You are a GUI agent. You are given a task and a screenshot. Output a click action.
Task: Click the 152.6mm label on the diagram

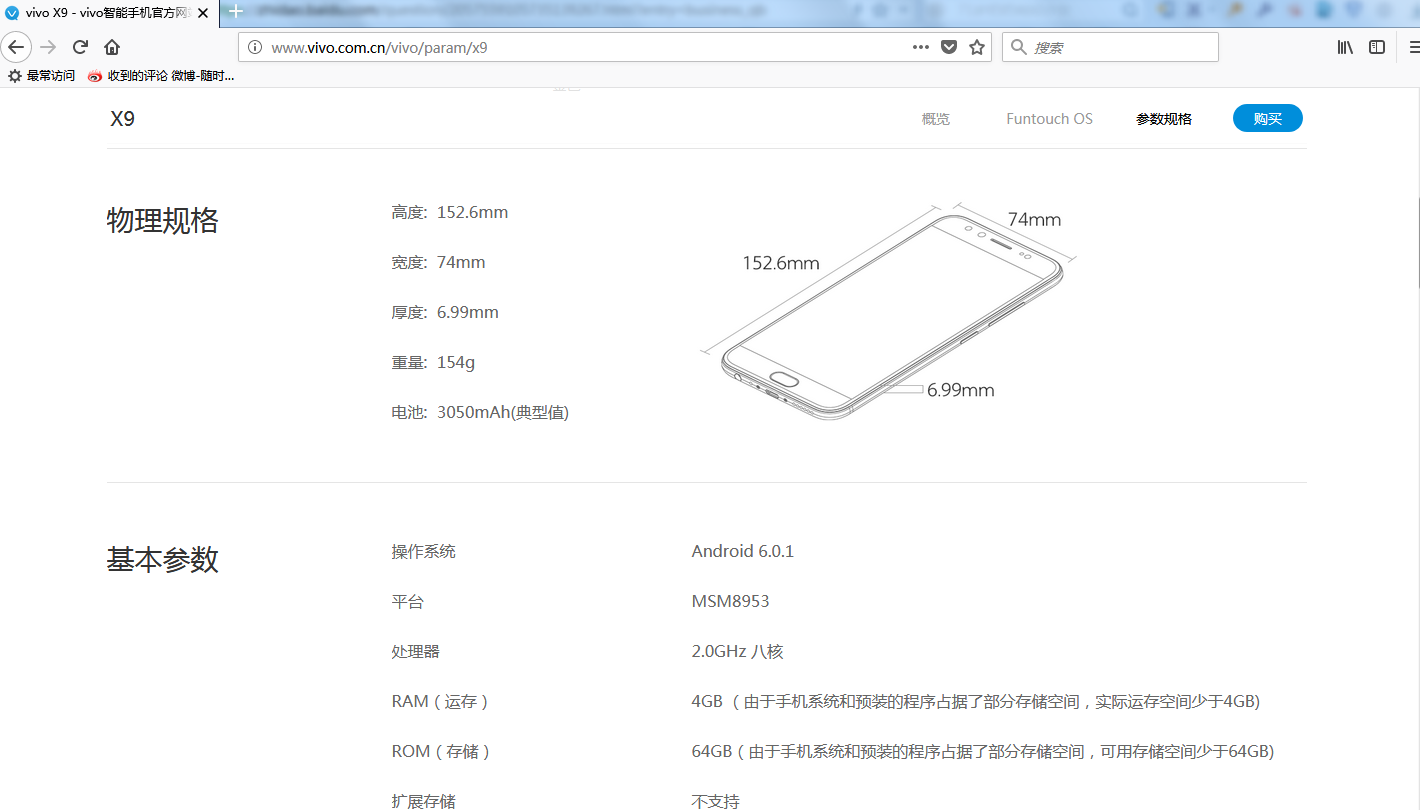click(x=780, y=263)
